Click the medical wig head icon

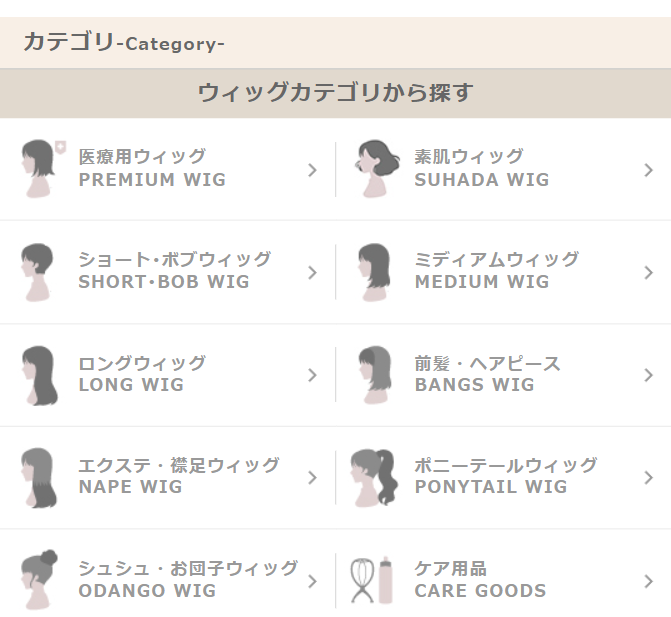click(x=42, y=169)
